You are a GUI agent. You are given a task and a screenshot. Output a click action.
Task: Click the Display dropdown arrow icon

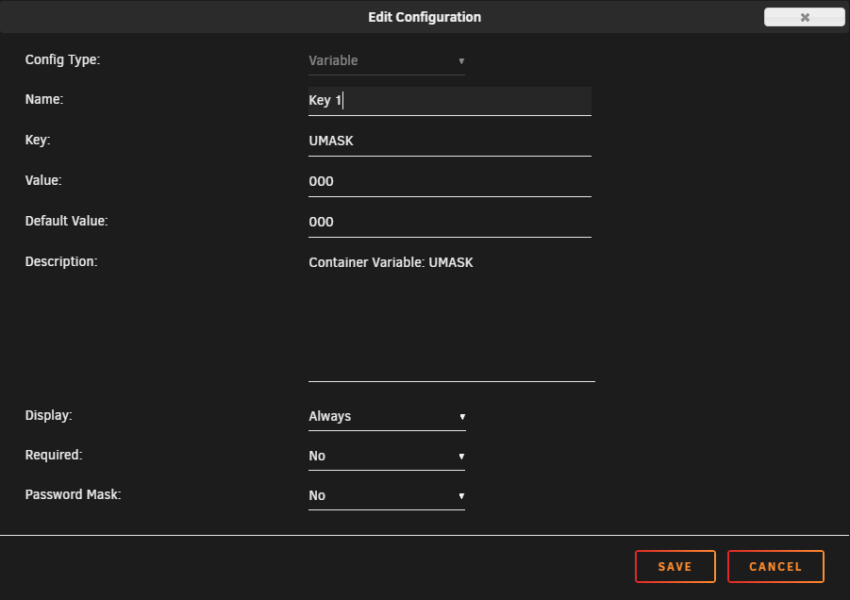pyautogui.click(x=461, y=416)
